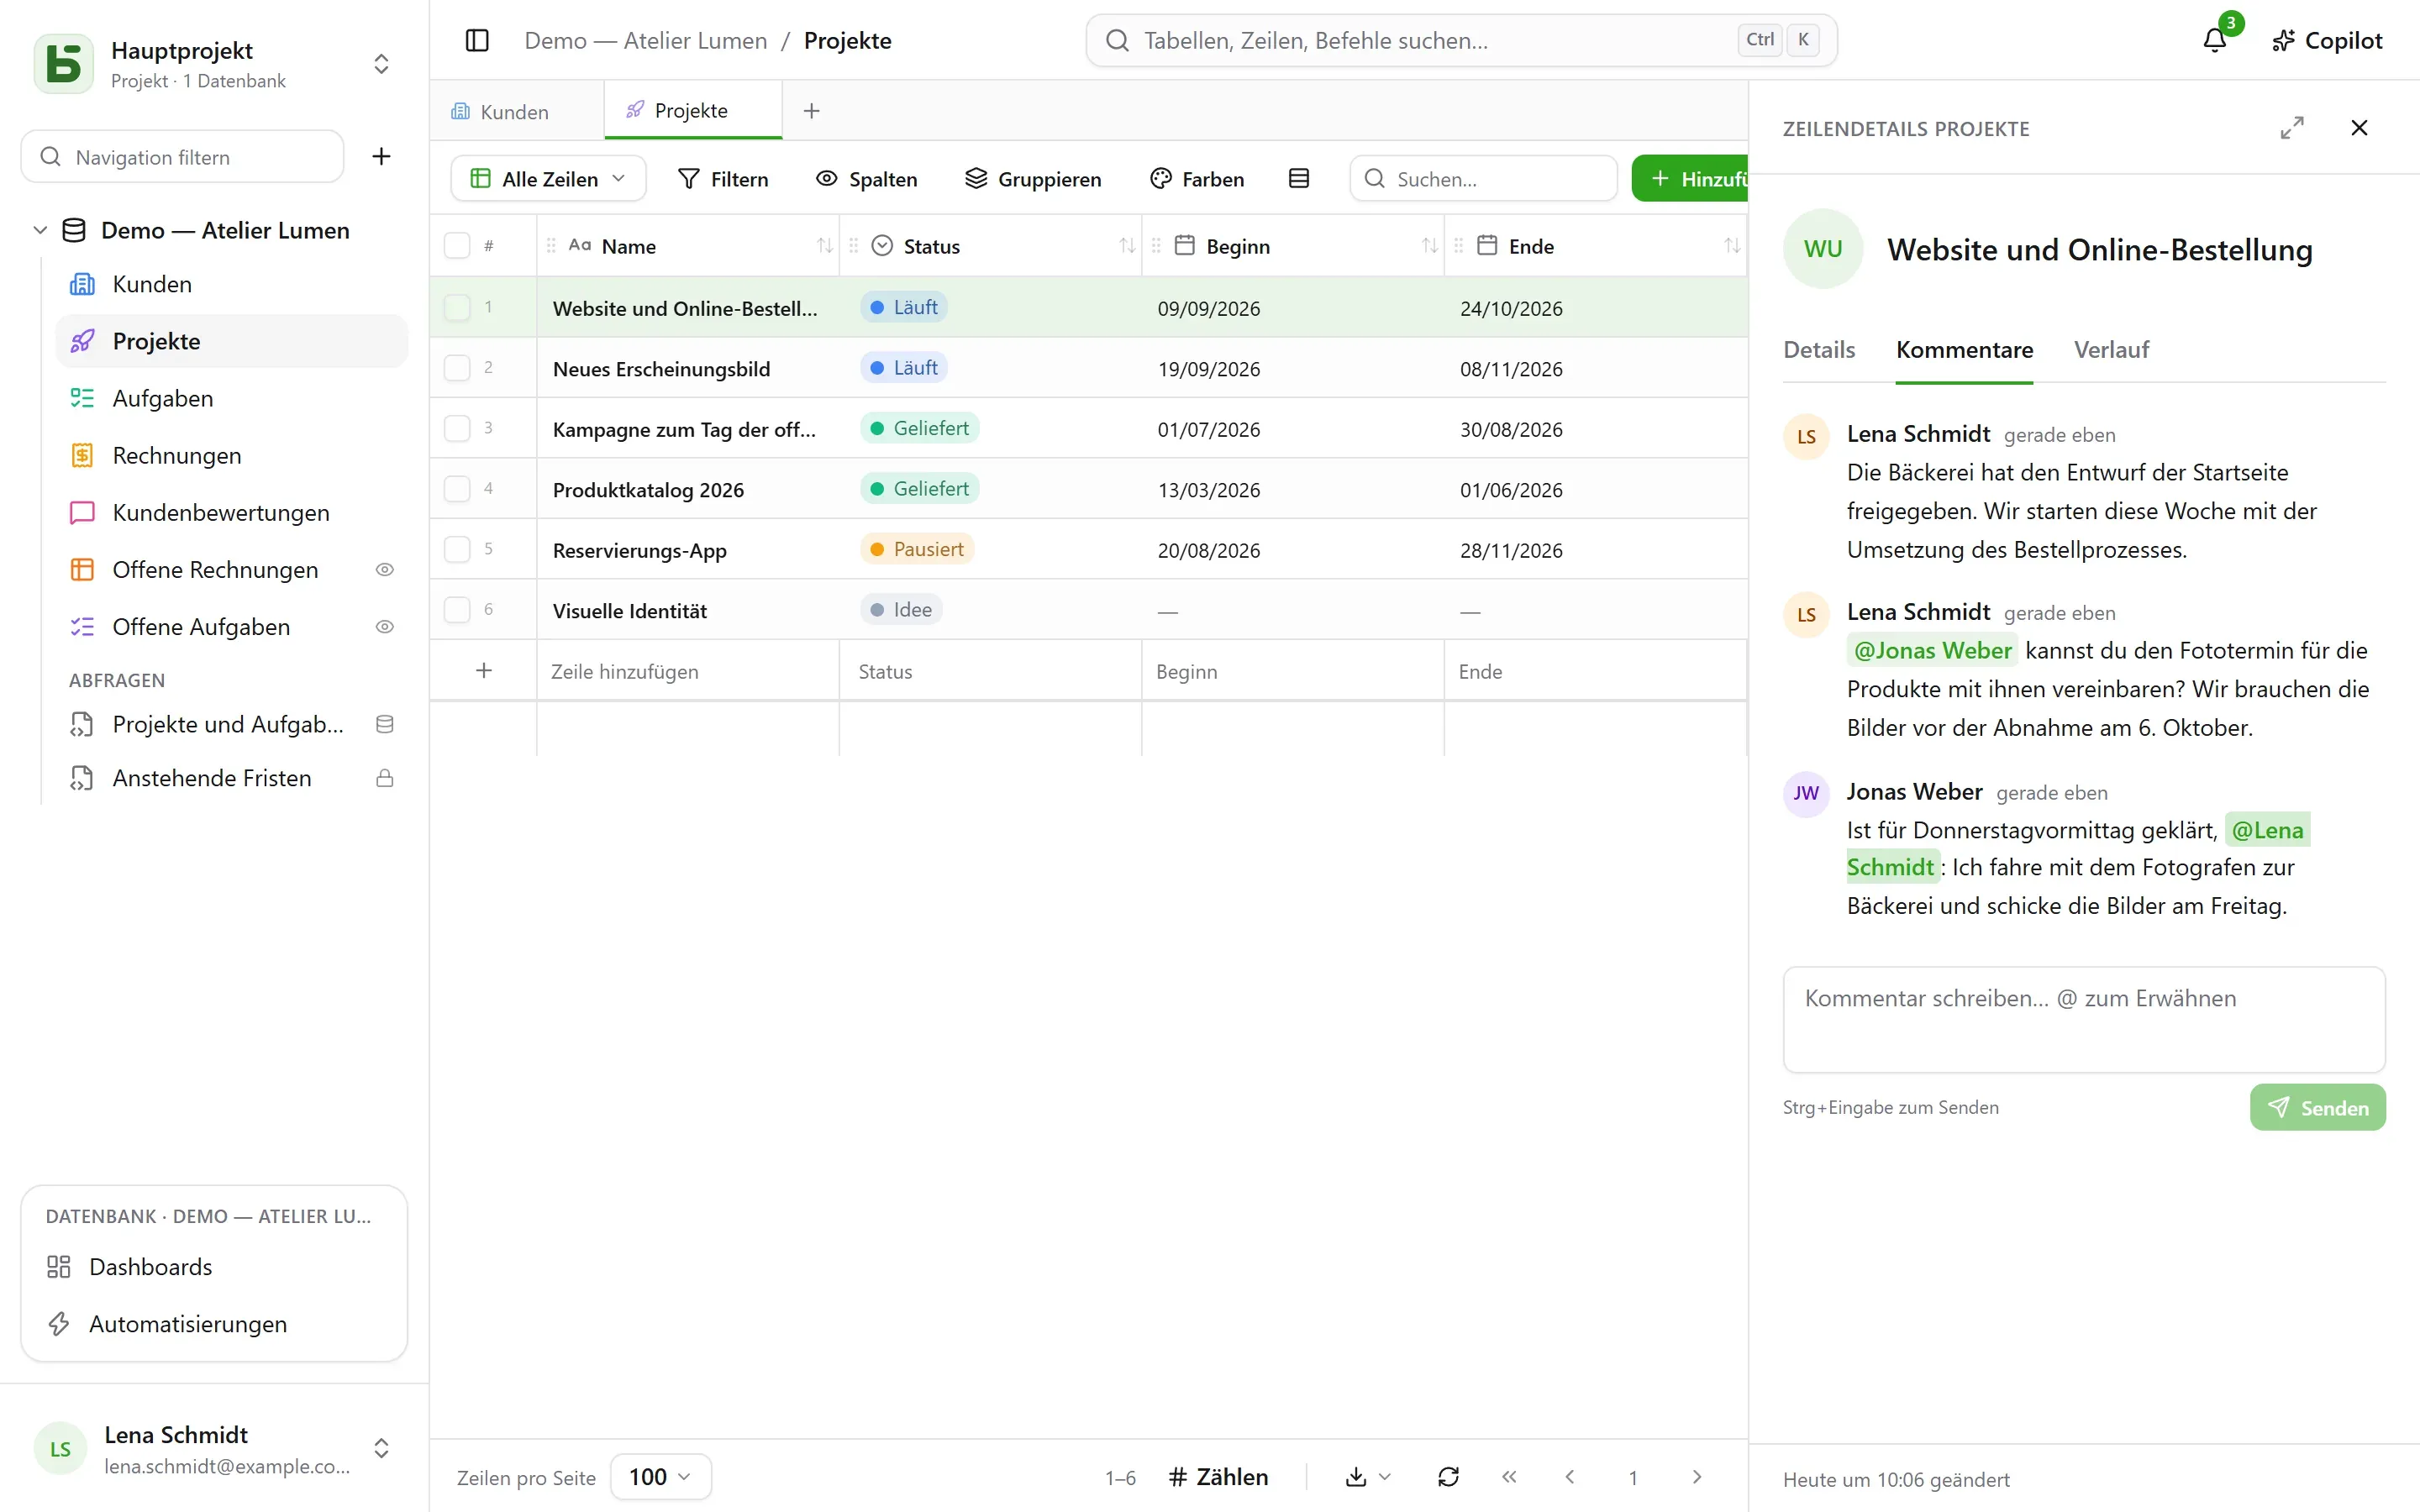Expand row details to full screen
Viewport: 2420px width, 1512px height.
pos(2292,128)
